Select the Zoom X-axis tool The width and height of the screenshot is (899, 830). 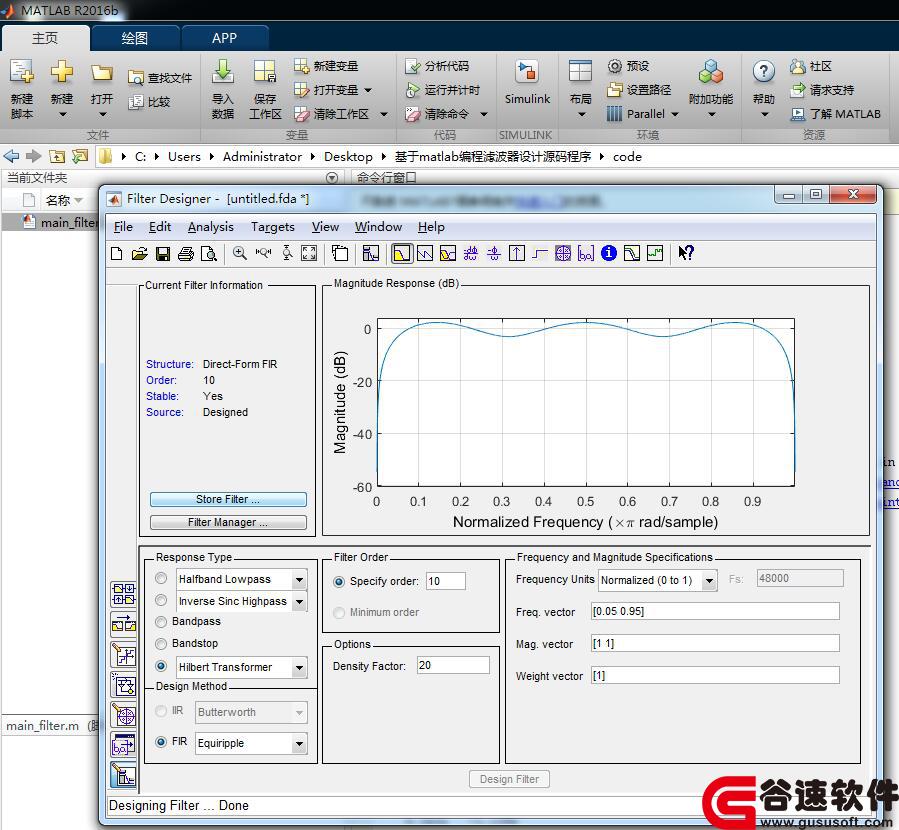[x=263, y=253]
